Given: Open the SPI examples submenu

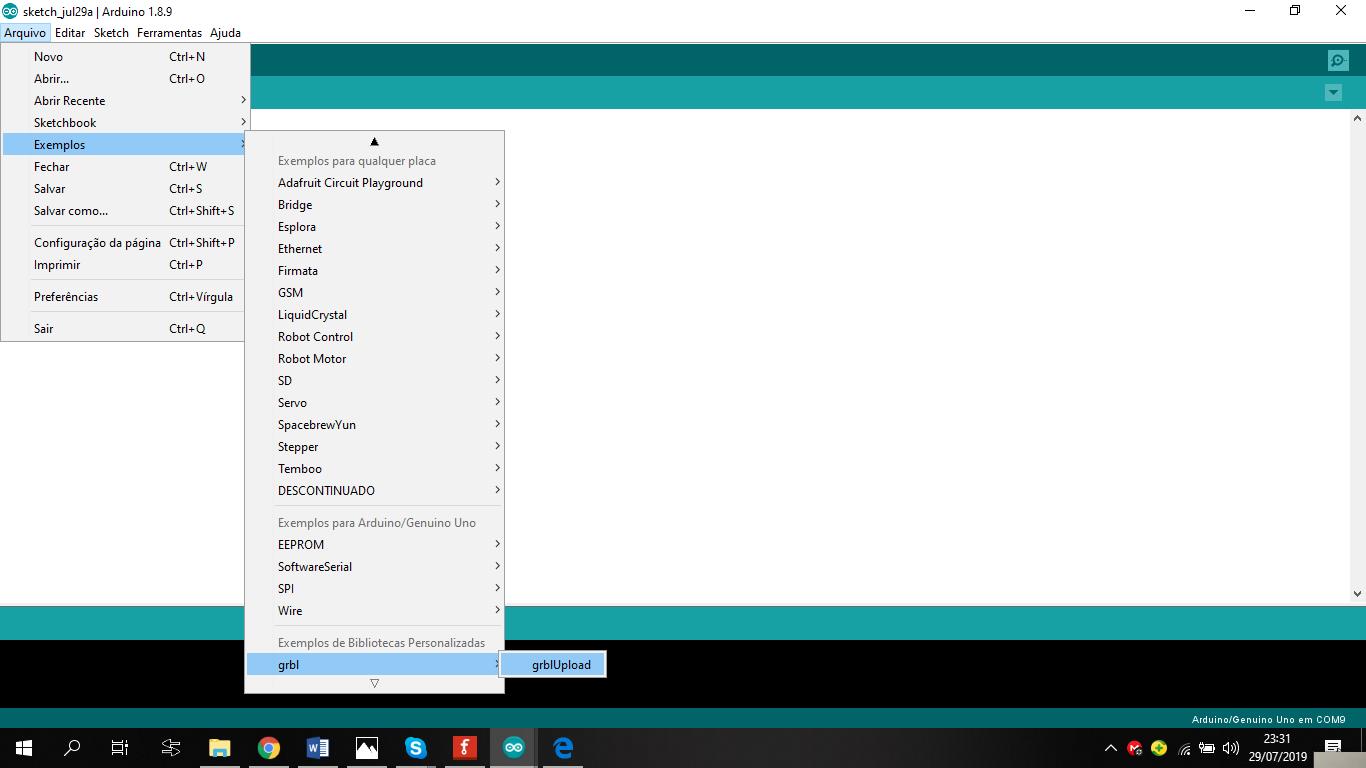Looking at the screenshot, I should [x=374, y=589].
